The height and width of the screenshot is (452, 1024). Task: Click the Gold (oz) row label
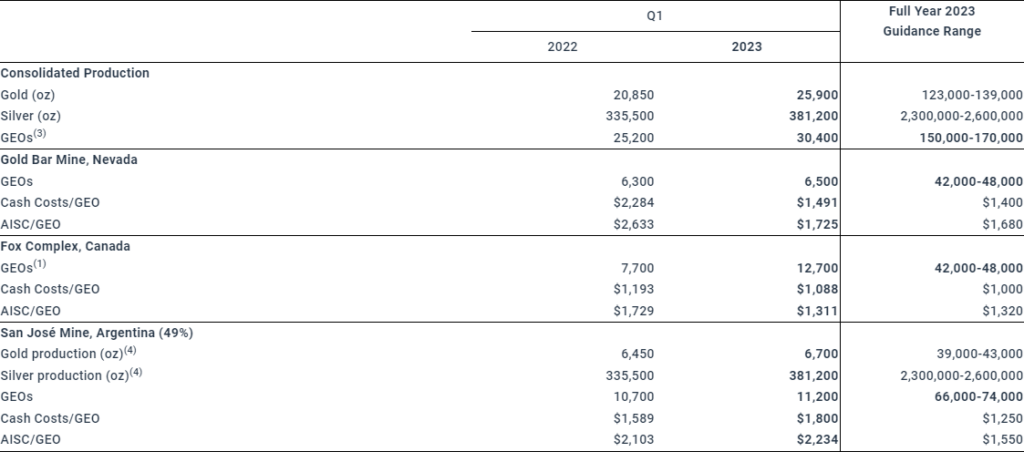coord(29,95)
